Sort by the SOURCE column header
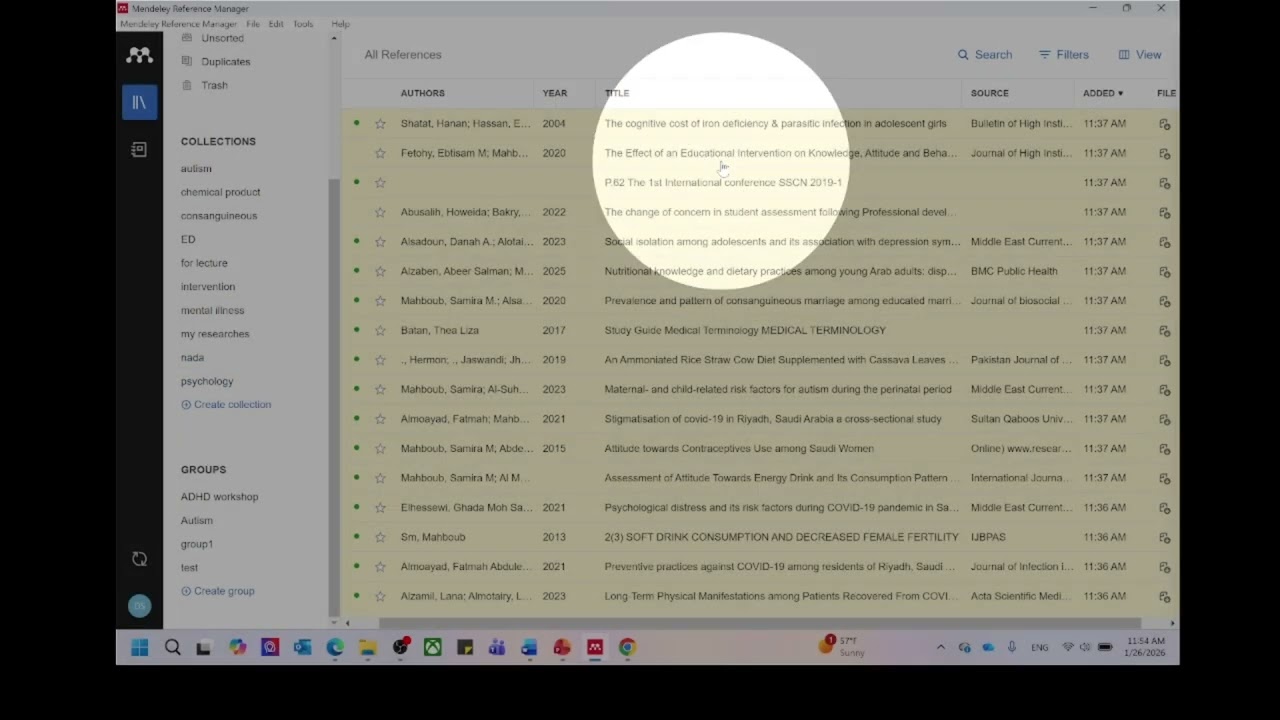This screenshot has width=1280, height=720. (990, 93)
